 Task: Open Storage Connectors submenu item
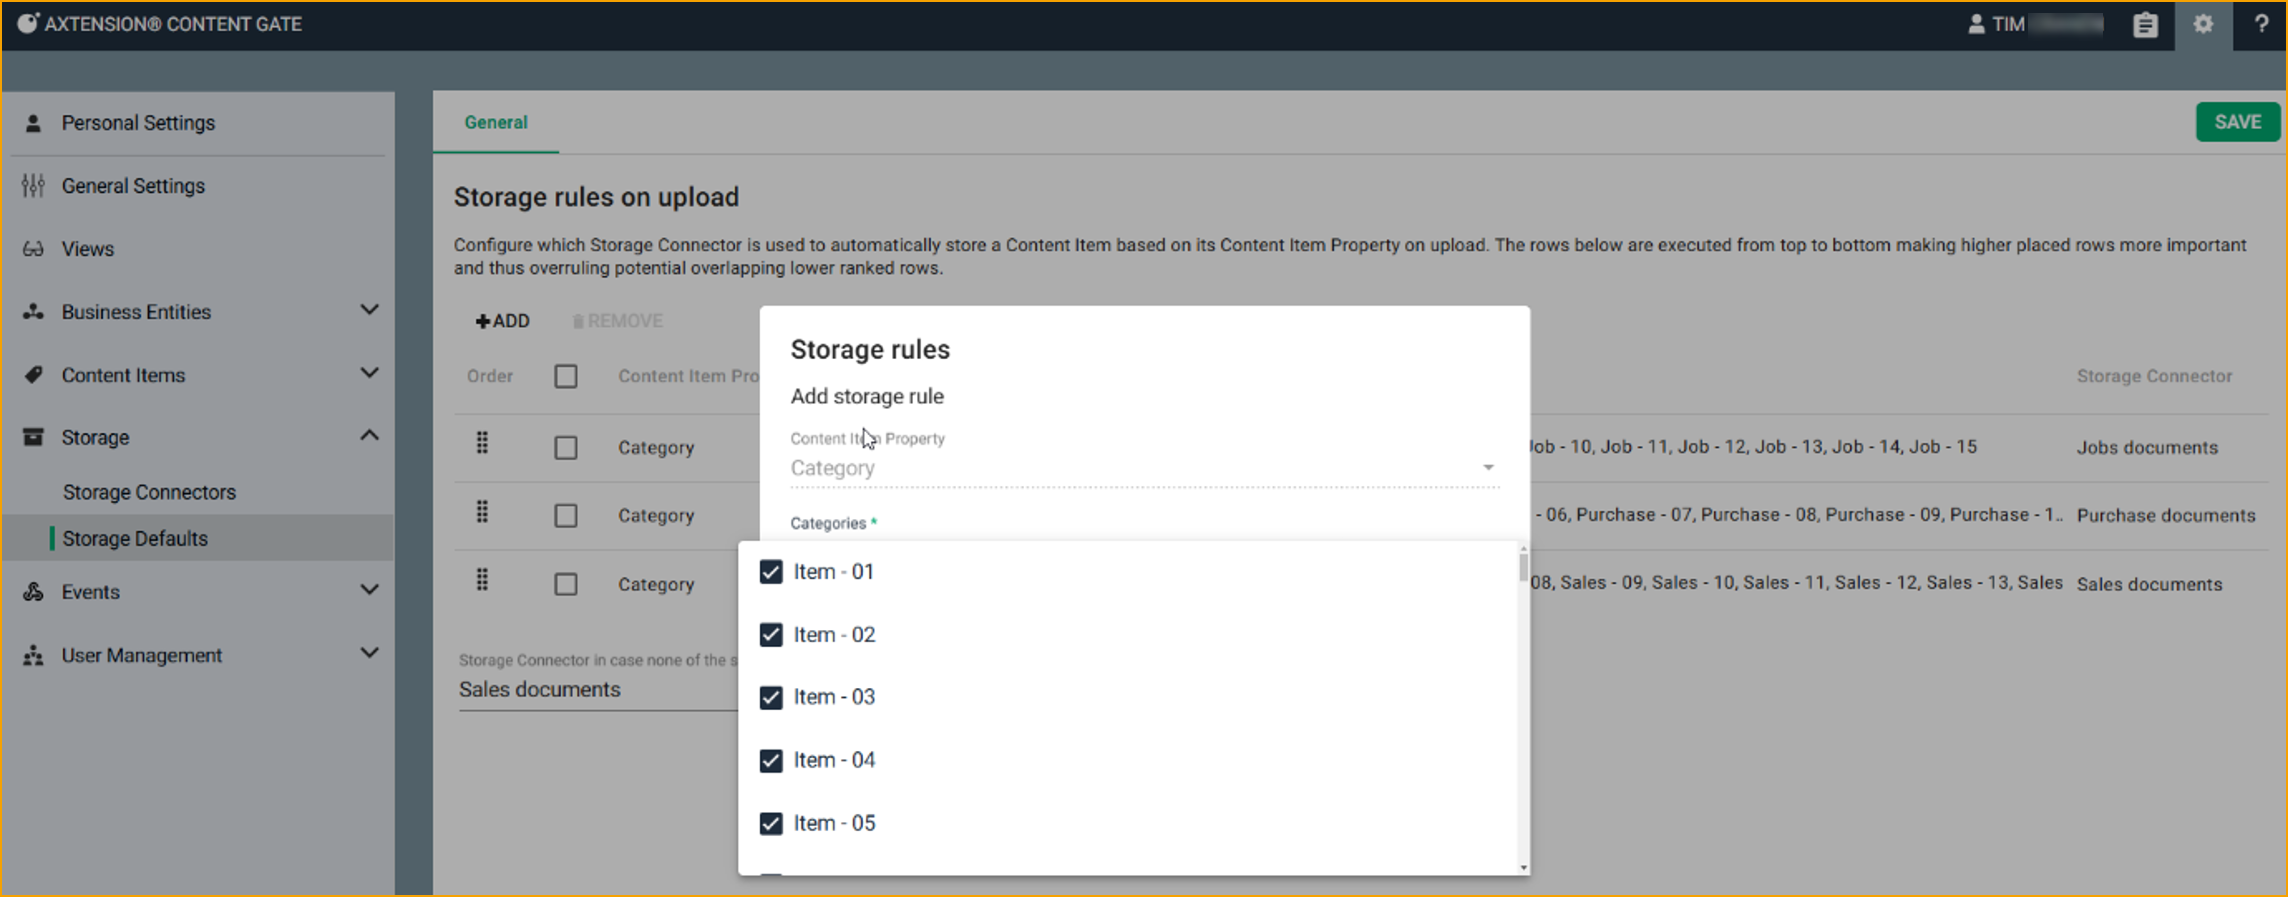pyautogui.click(x=149, y=492)
